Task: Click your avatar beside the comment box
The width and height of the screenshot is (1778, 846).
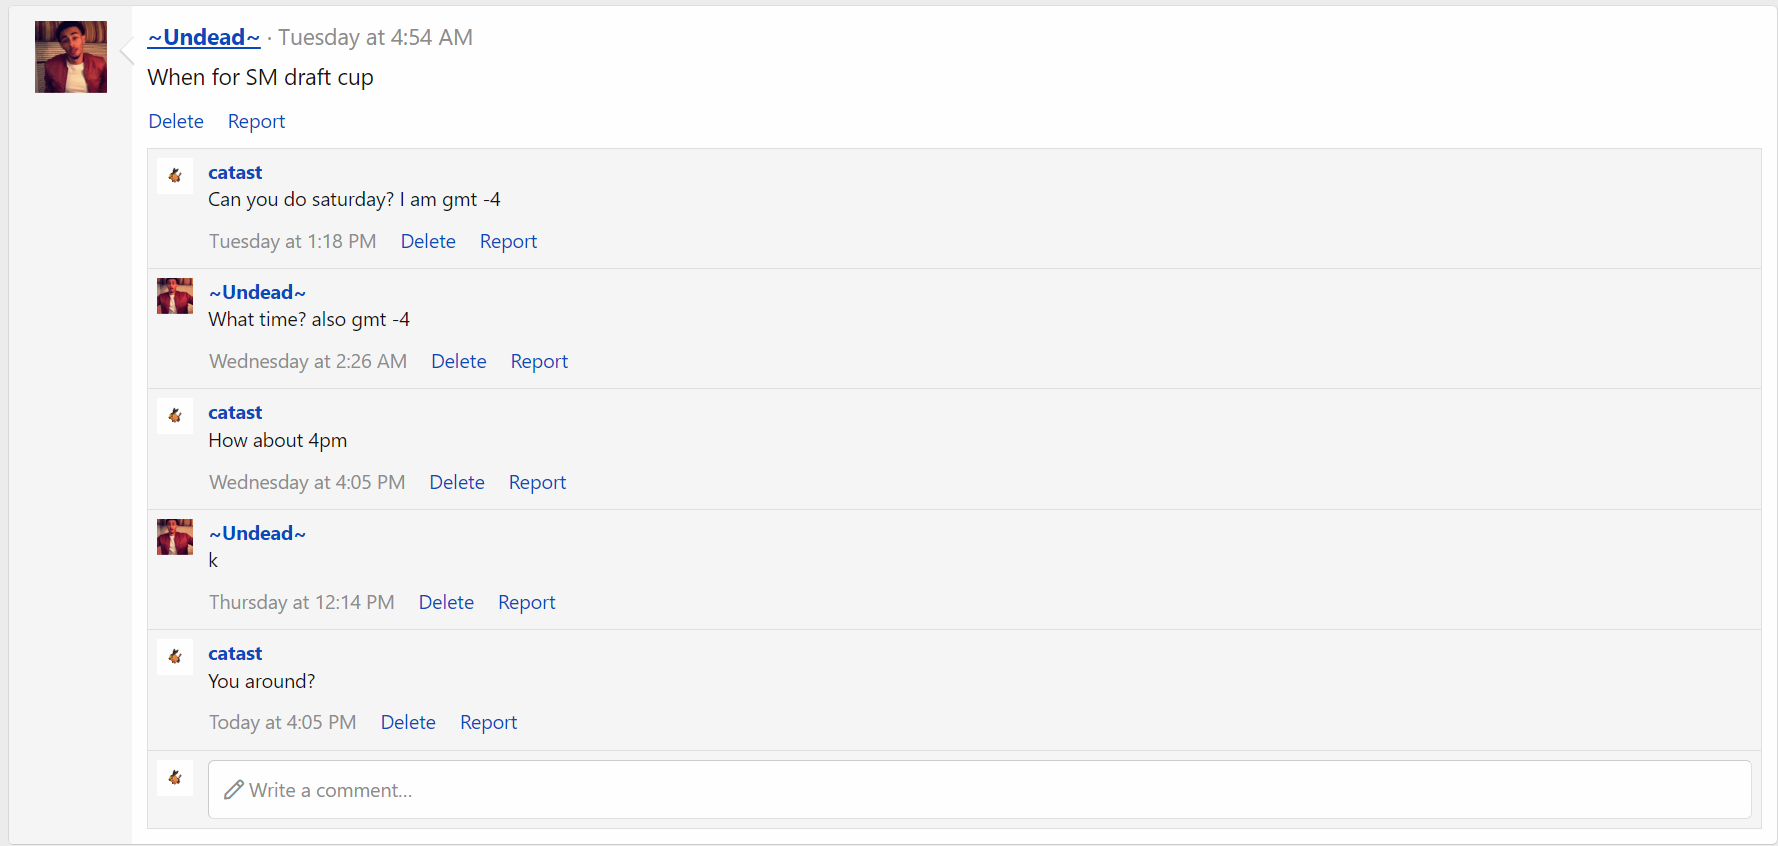Action: click(x=175, y=778)
